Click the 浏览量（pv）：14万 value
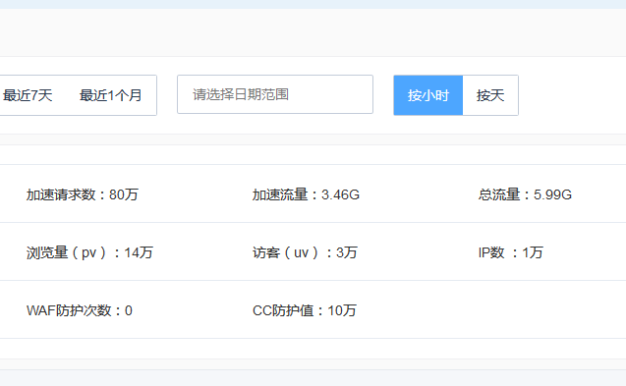626x386 pixels. (90, 253)
